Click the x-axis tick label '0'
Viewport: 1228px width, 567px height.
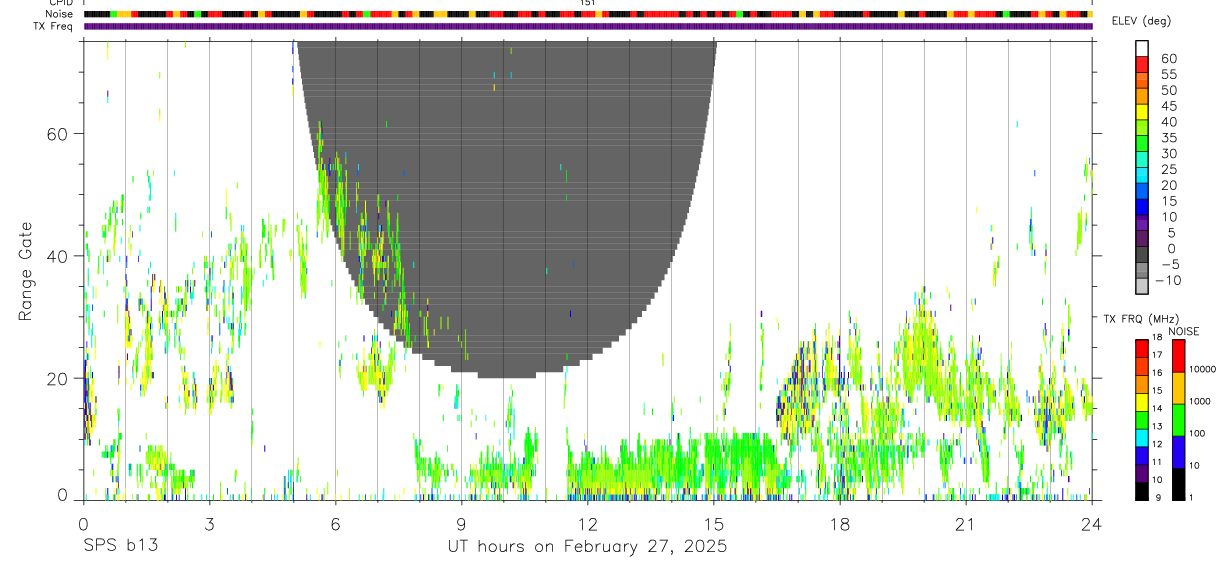pos(83,524)
